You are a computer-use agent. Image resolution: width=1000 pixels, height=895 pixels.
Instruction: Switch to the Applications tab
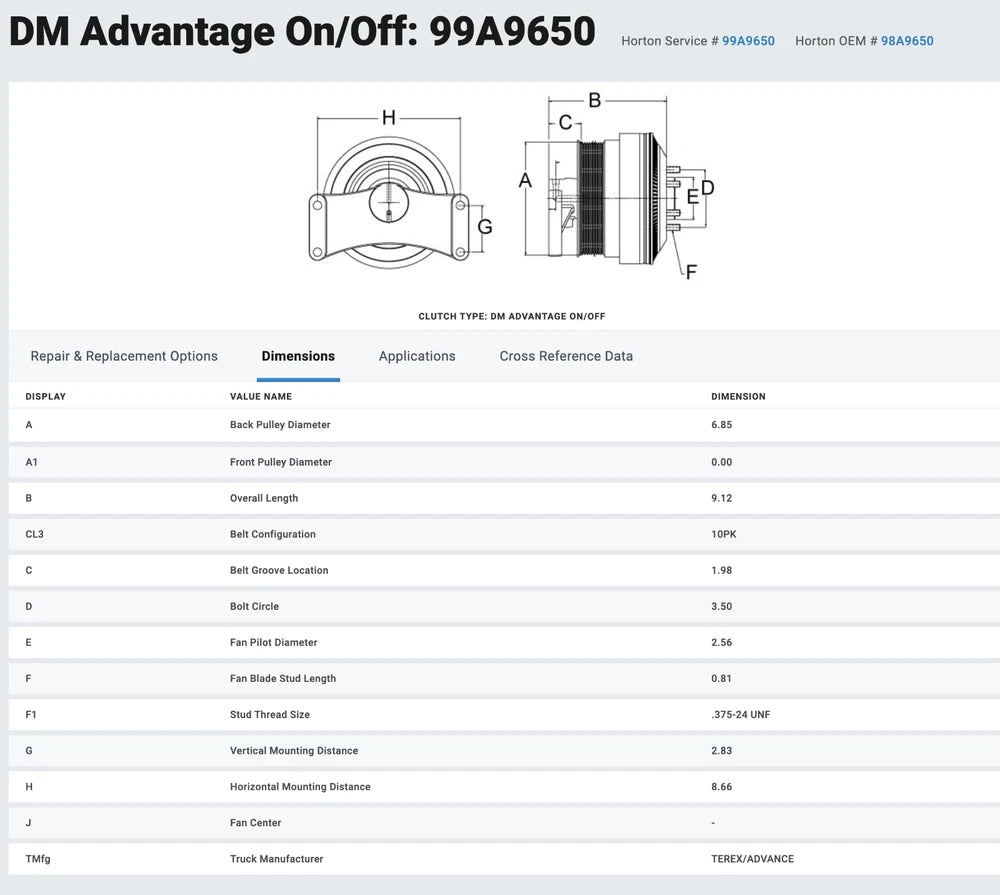tap(417, 356)
